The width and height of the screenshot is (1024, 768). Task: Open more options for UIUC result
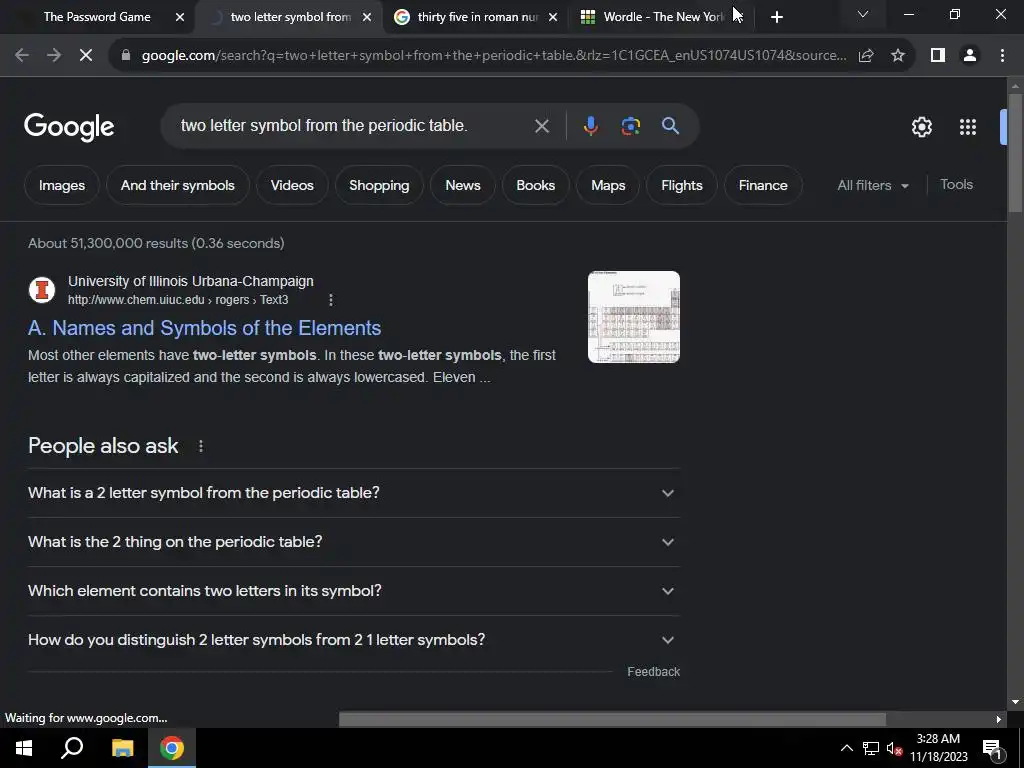(330, 300)
